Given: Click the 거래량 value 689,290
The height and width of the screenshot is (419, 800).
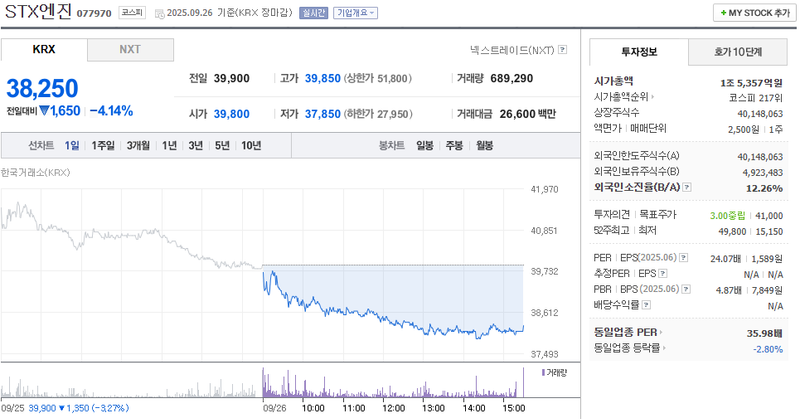Looking at the screenshot, I should 512,78.
